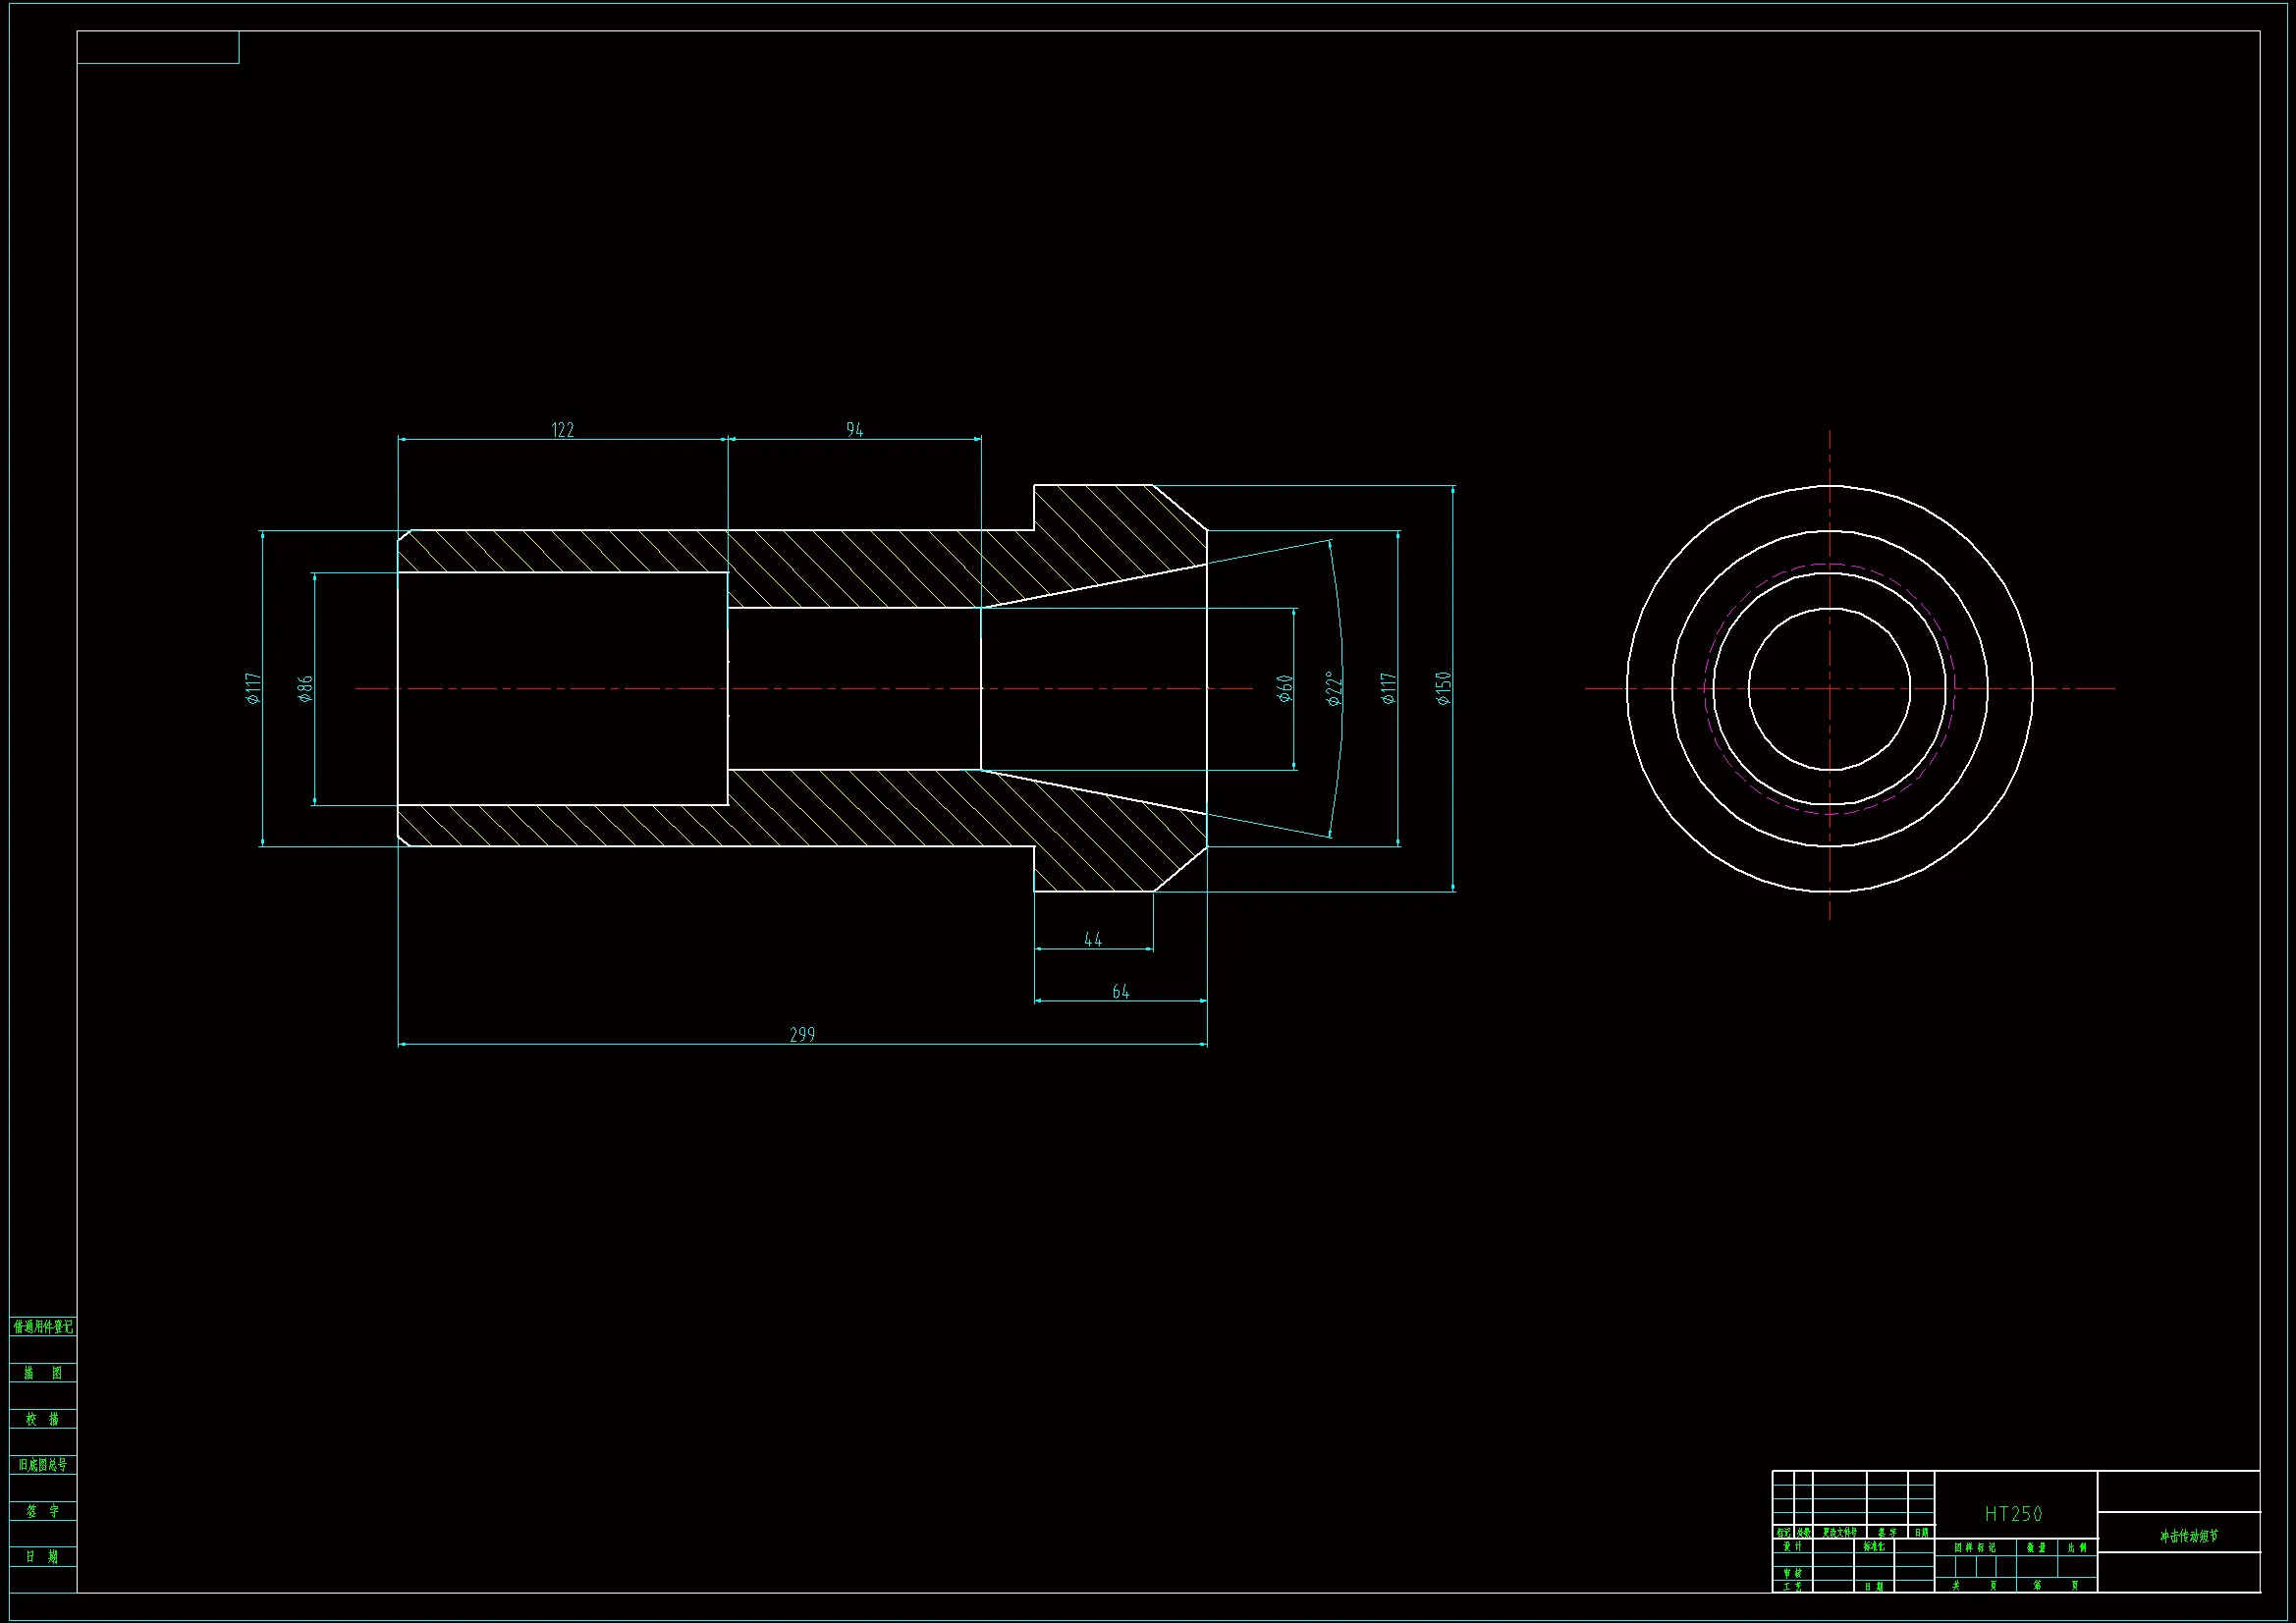
Task: Select the φ86 diameter dimension text
Action: 305,689
